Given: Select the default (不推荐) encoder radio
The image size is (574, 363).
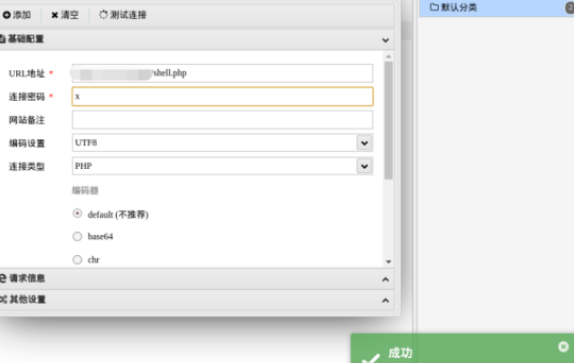Looking at the screenshot, I should click(x=77, y=214).
